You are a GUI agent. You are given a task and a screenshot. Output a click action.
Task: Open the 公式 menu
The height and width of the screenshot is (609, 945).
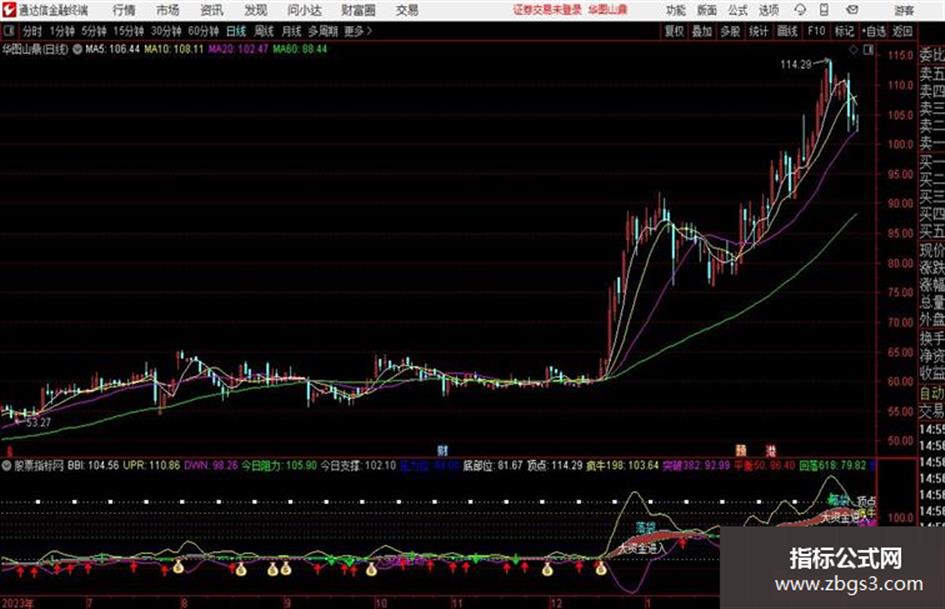pyautogui.click(x=737, y=10)
